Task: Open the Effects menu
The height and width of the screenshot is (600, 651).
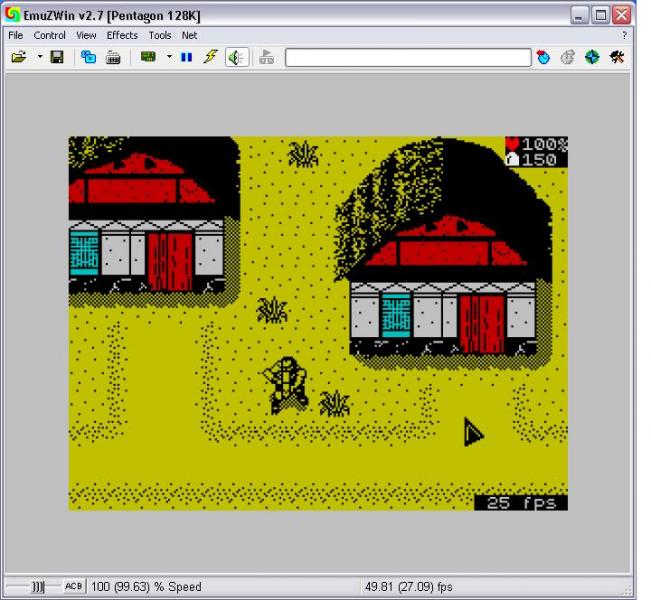Action: point(122,35)
